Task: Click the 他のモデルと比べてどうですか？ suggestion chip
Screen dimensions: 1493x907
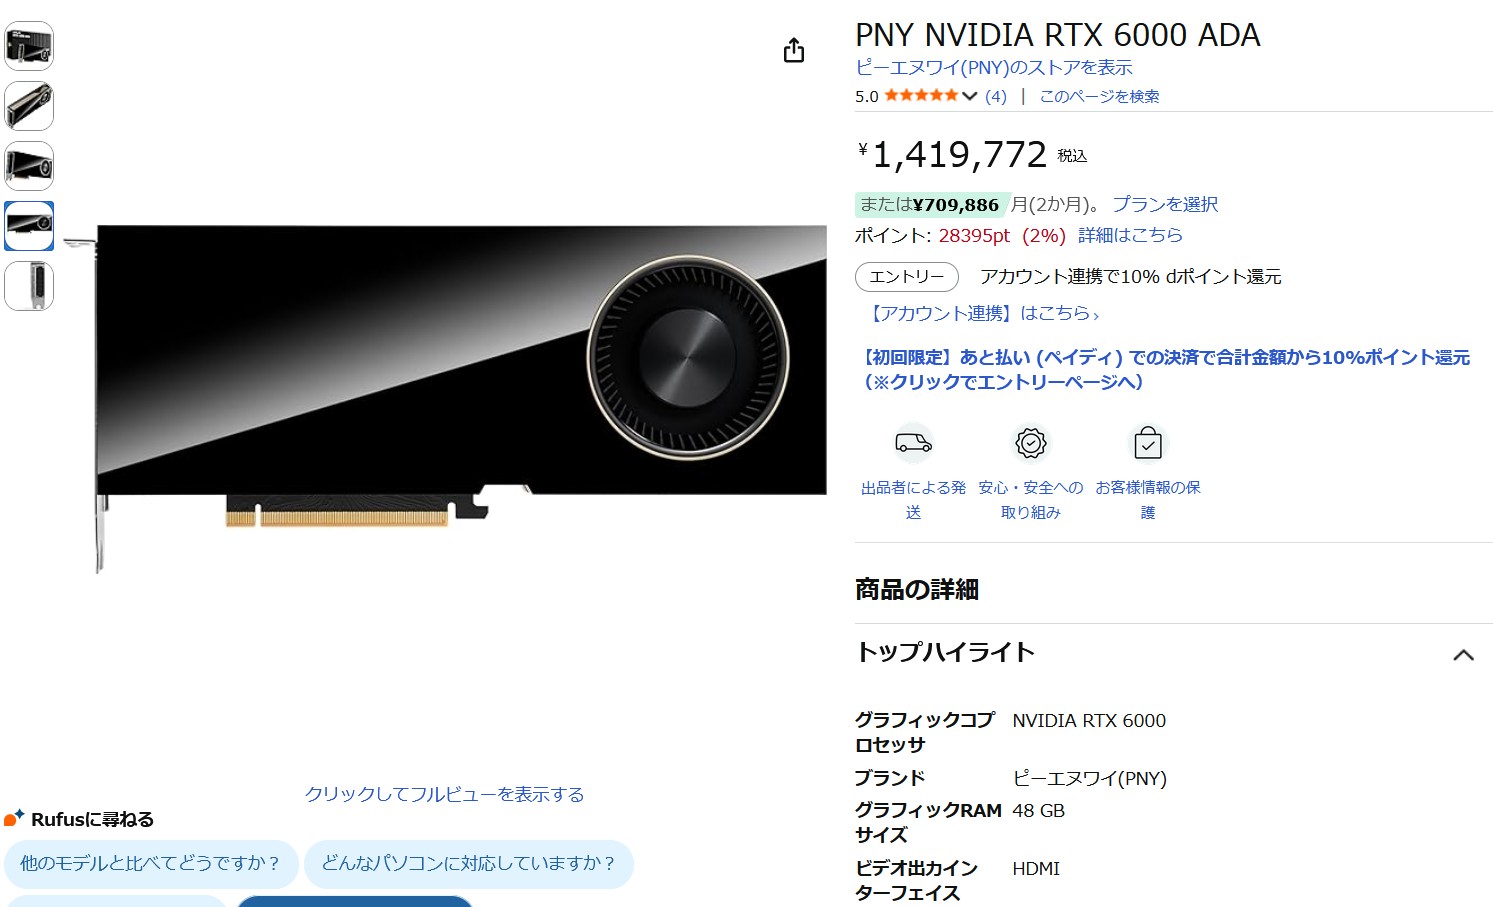Action: [151, 863]
